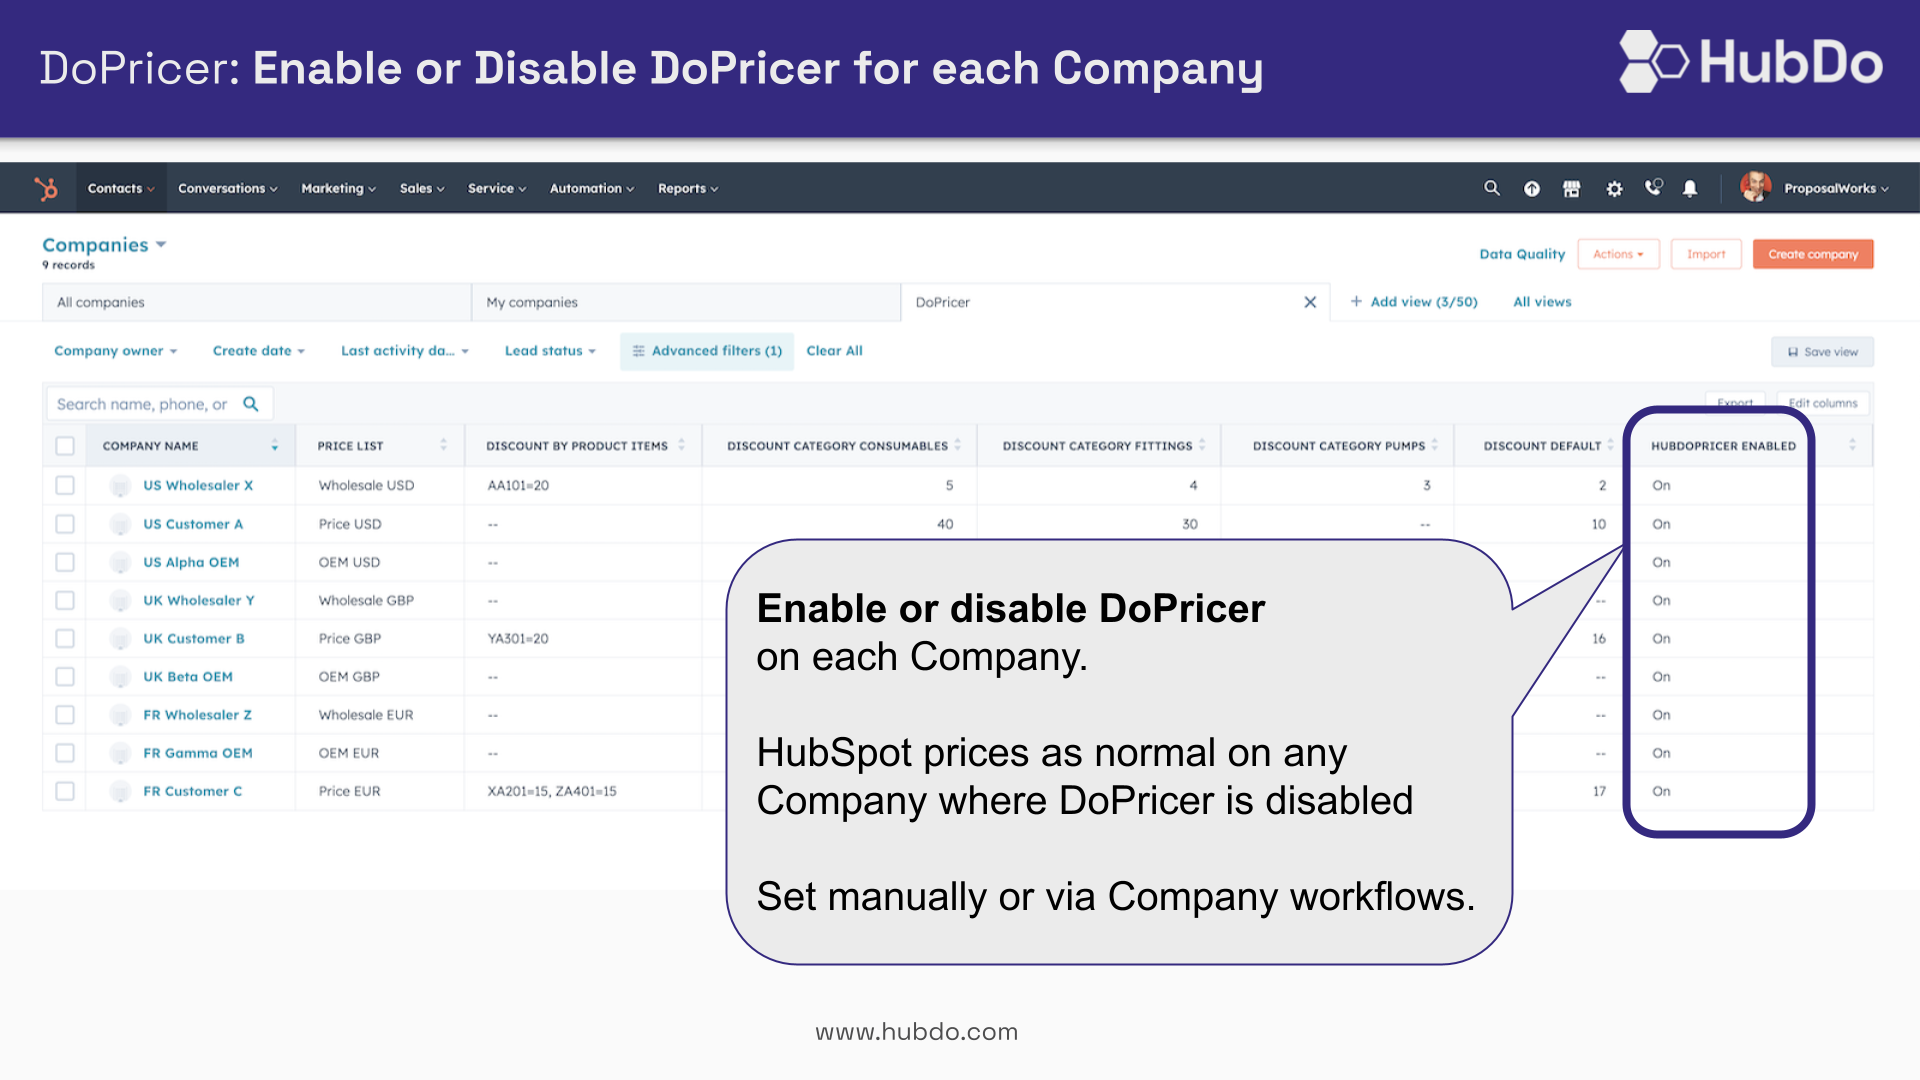Click the Import button

tap(1706, 254)
